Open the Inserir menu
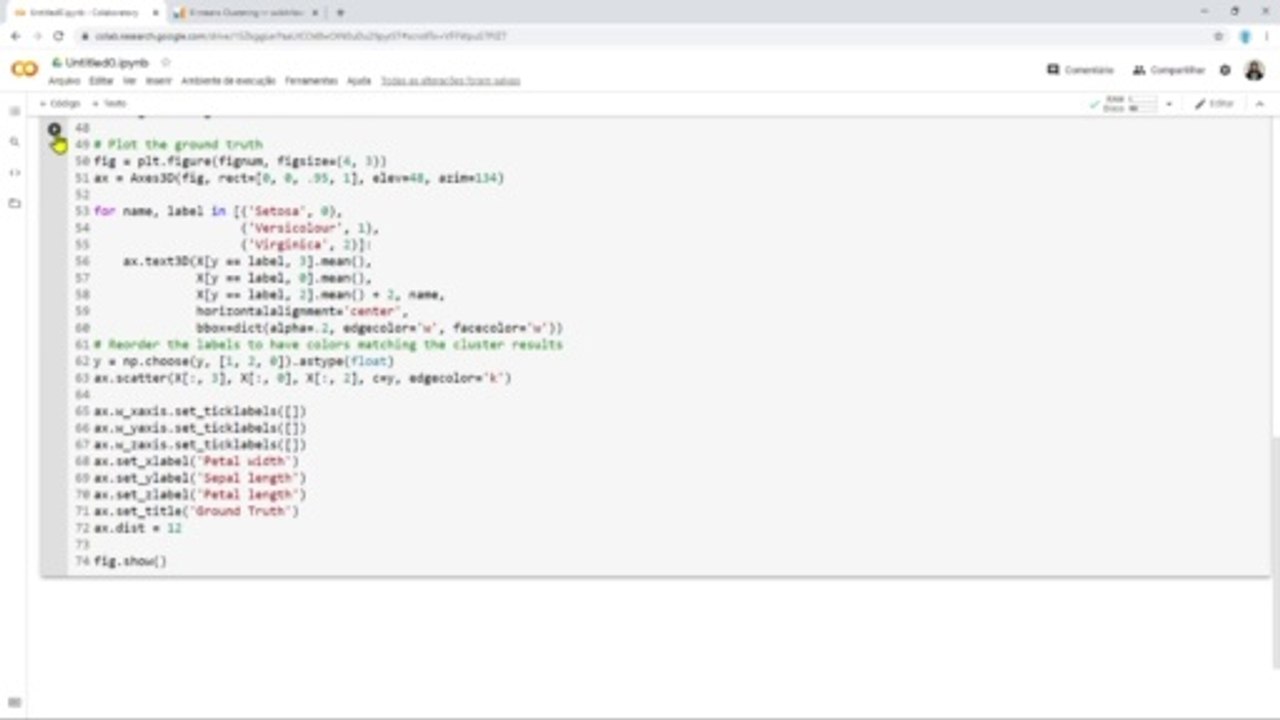 (159, 81)
